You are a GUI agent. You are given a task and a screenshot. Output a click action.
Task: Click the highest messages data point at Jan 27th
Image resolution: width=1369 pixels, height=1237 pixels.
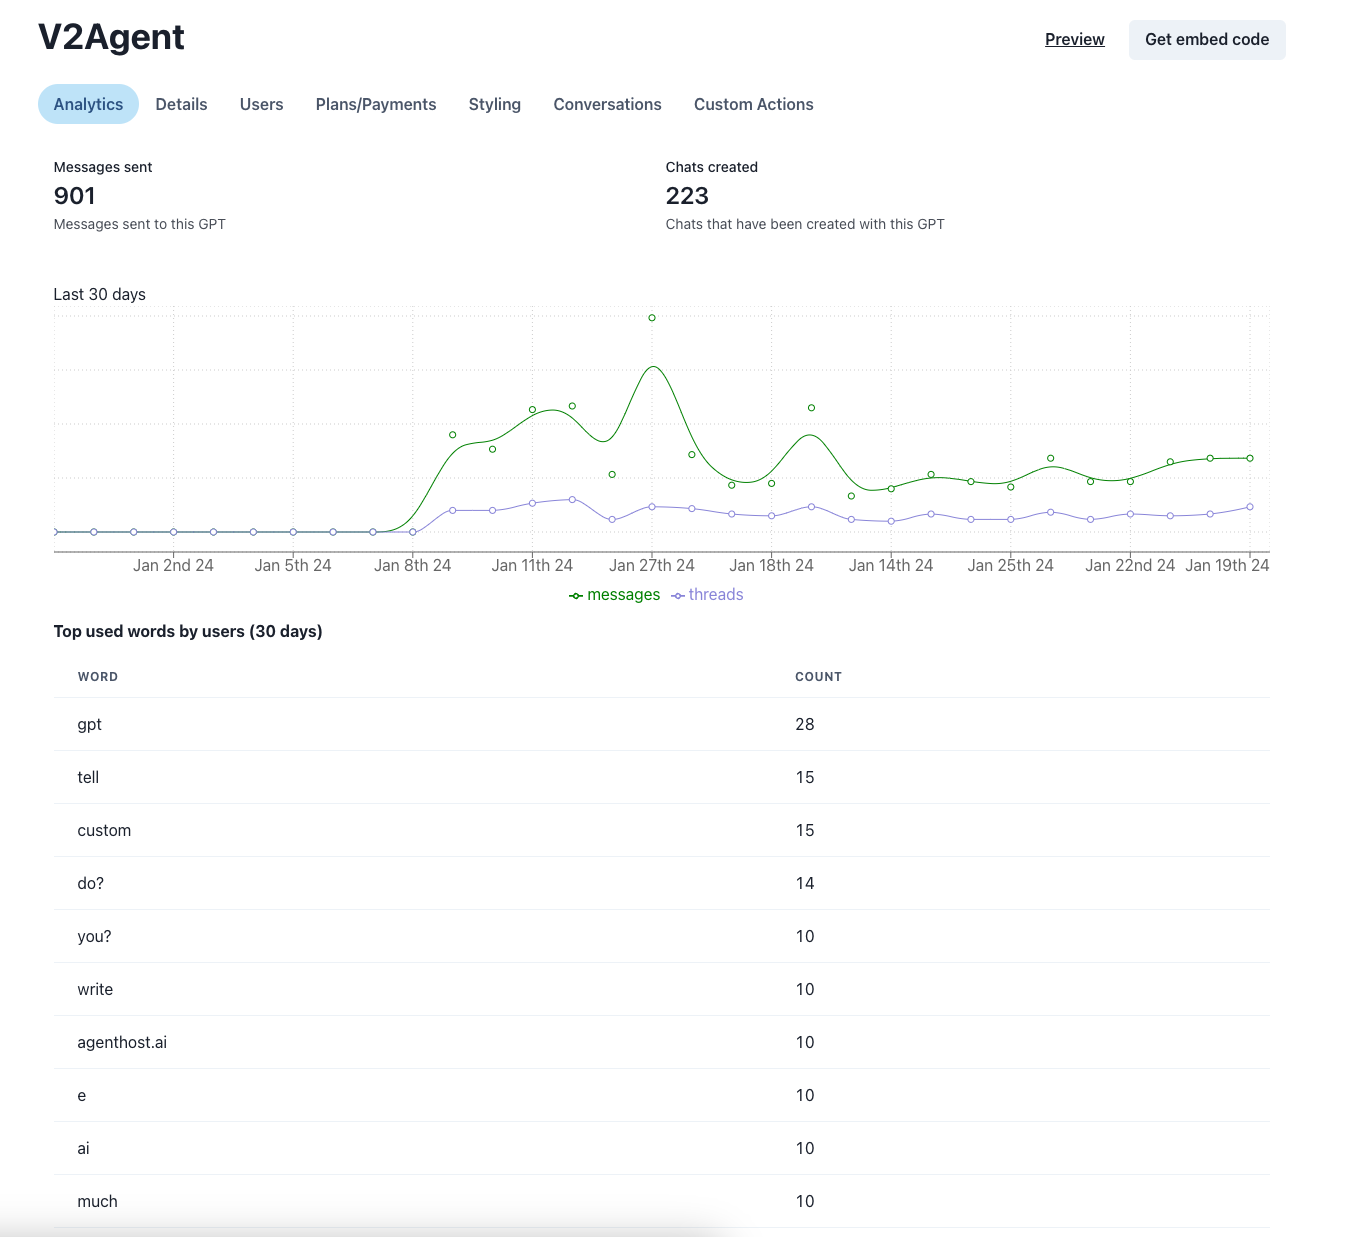[x=652, y=318]
